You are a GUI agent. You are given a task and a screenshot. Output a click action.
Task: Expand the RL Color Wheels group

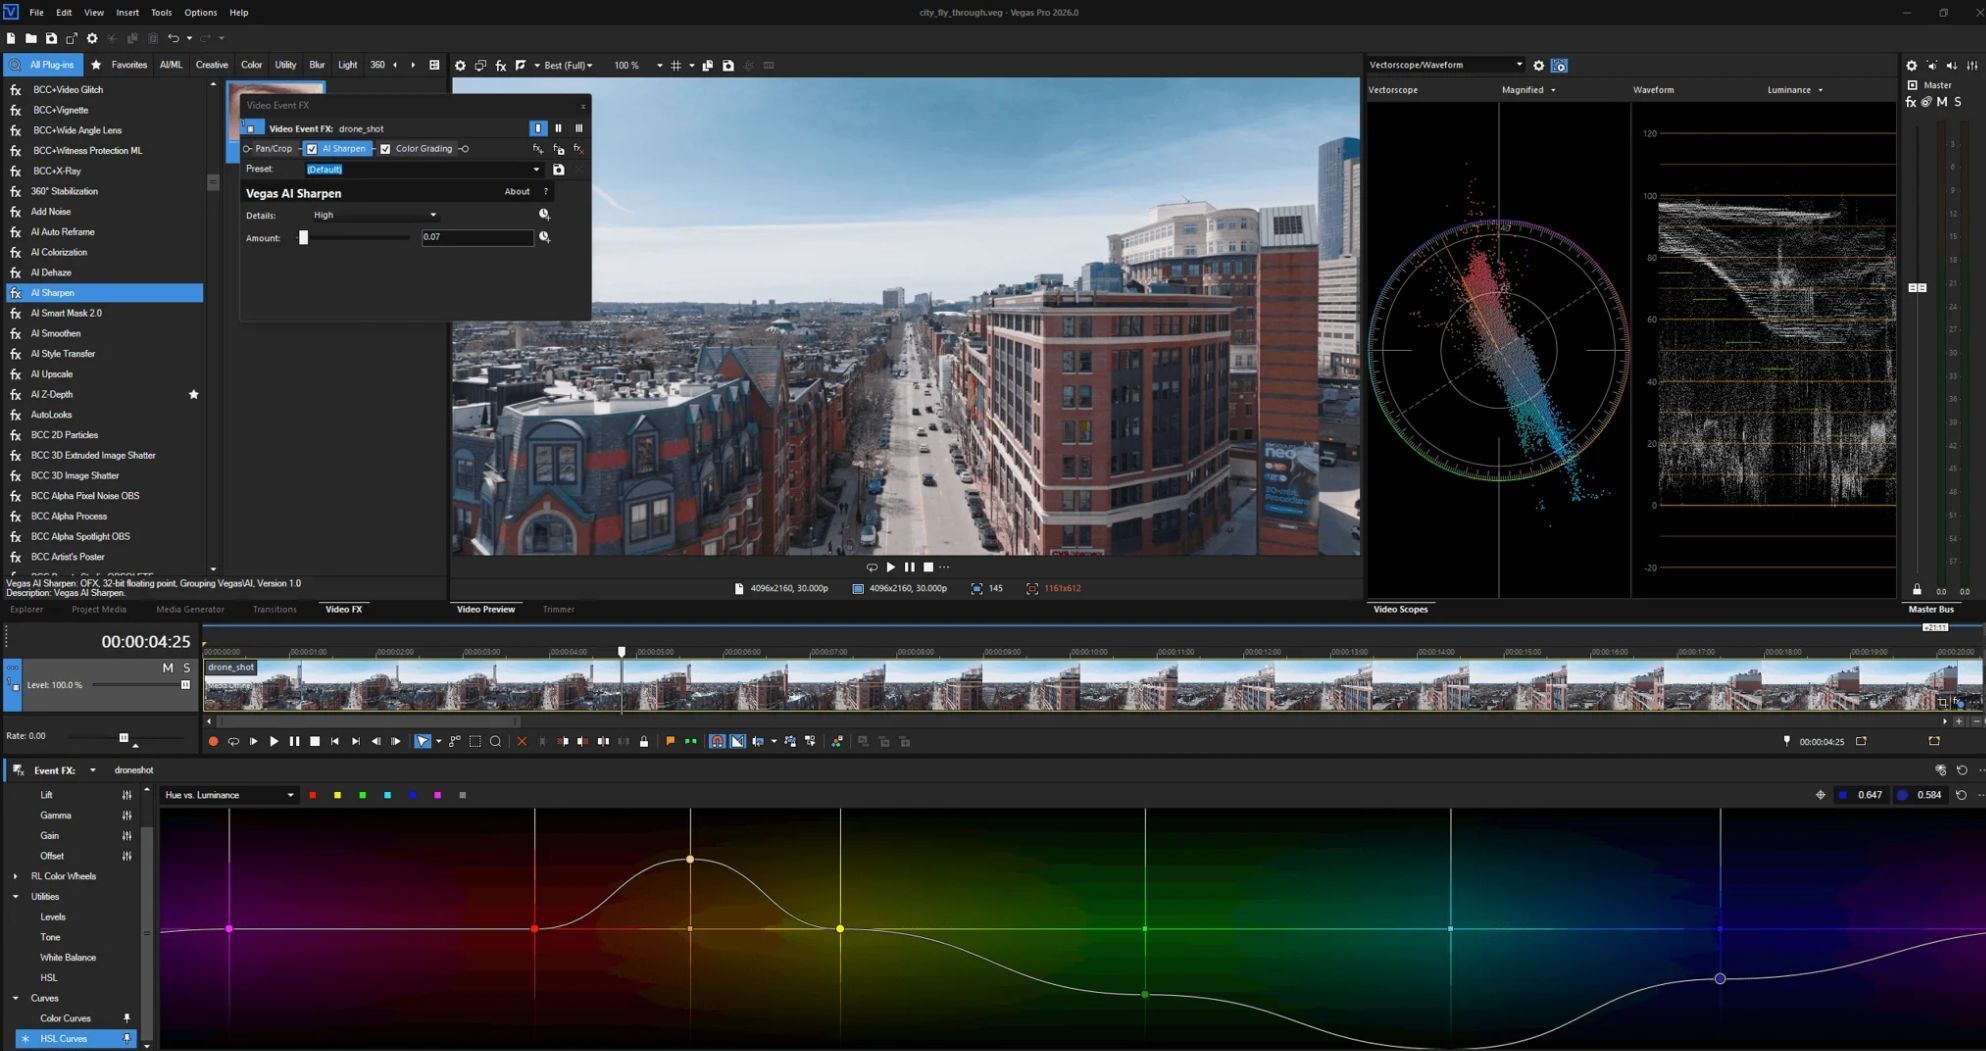tap(15, 877)
